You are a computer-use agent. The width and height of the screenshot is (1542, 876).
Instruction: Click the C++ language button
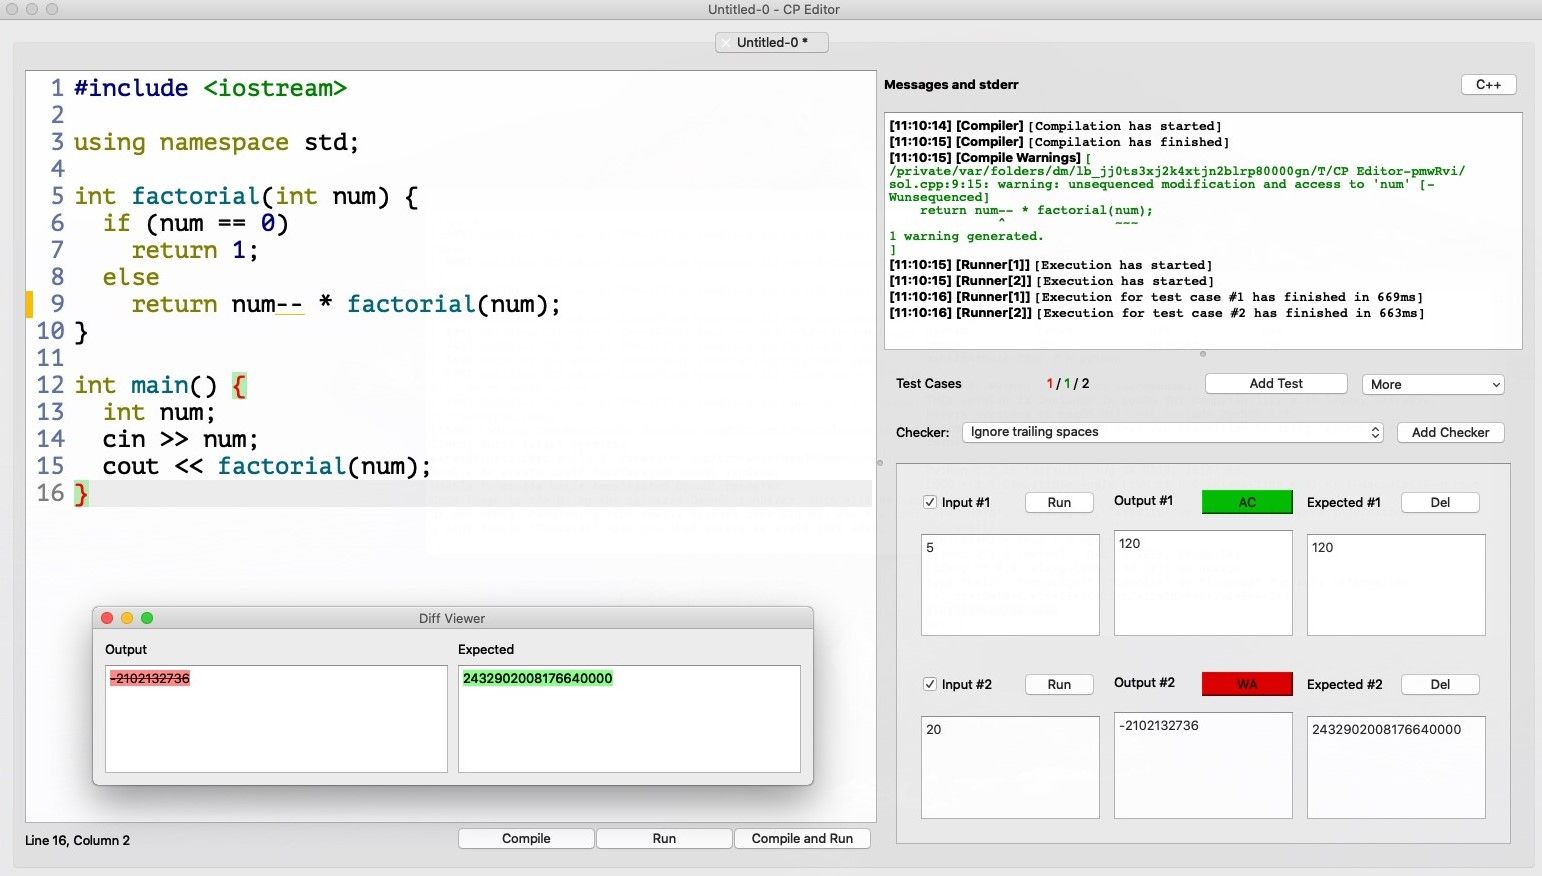pyautogui.click(x=1488, y=85)
